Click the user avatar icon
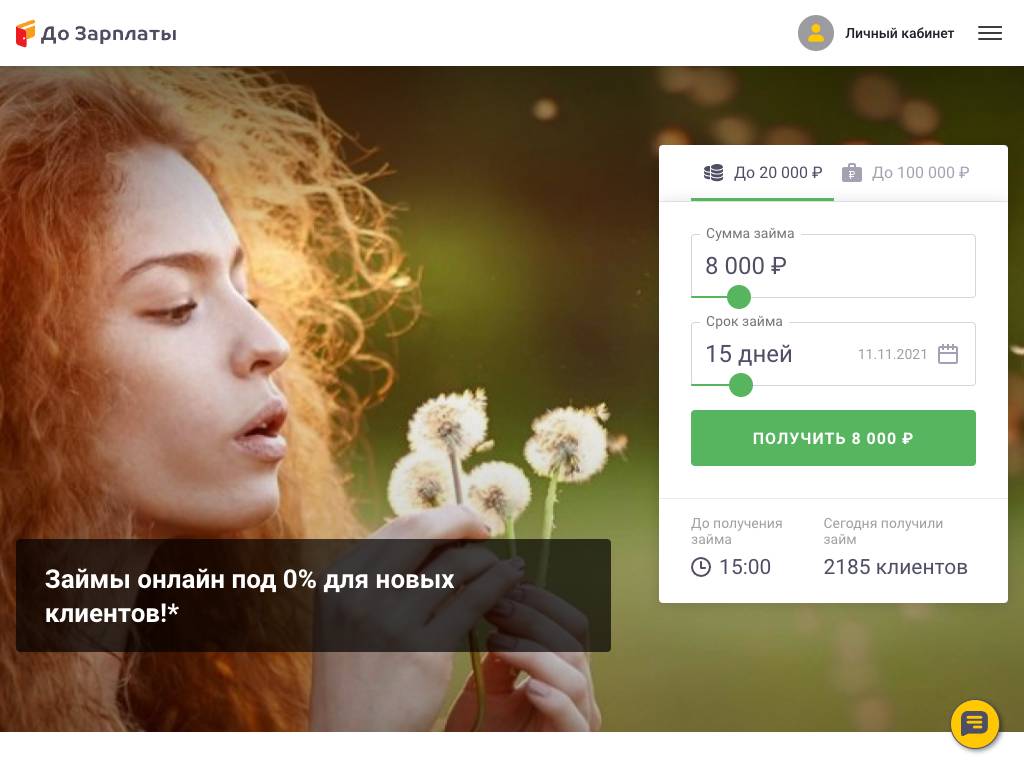The width and height of the screenshot is (1024, 768). (x=815, y=33)
